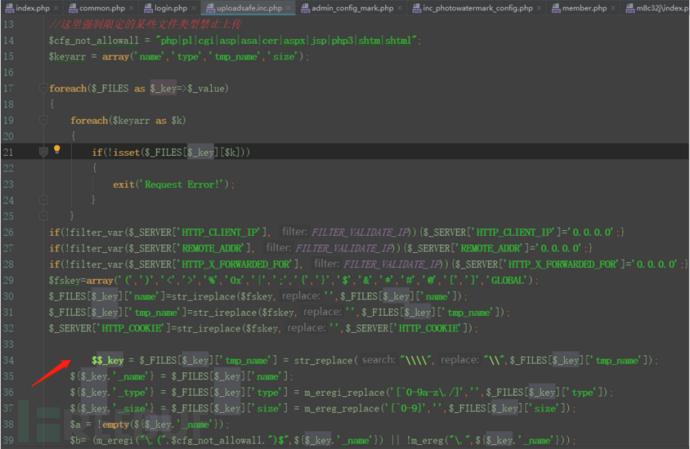Collapse the foreach($keyarr block on line 19
Screen dimensions: 690x449
(x=43, y=120)
